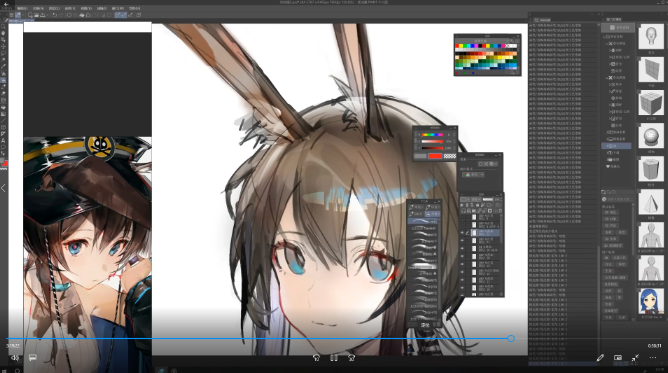The width and height of the screenshot is (668, 373).
Task: Go back using video player arrow
Action: (x=6, y=3)
